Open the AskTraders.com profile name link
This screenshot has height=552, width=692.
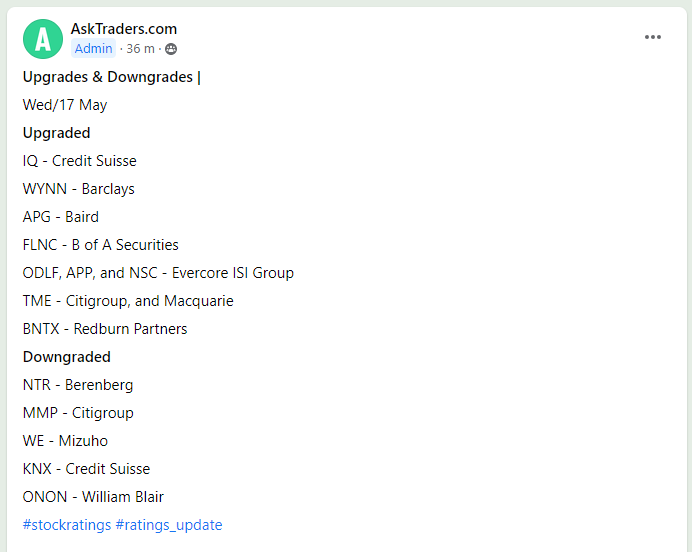(x=124, y=29)
